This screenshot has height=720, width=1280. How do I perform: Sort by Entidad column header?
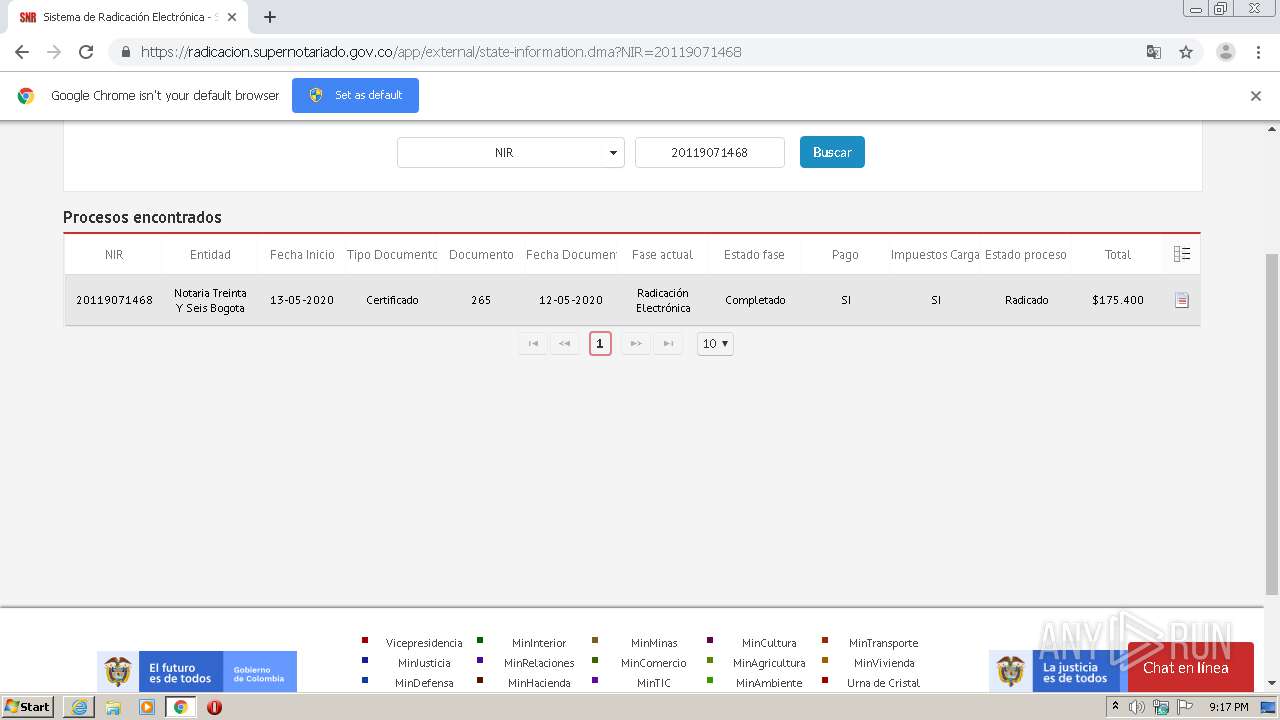[x=210, y=254]
